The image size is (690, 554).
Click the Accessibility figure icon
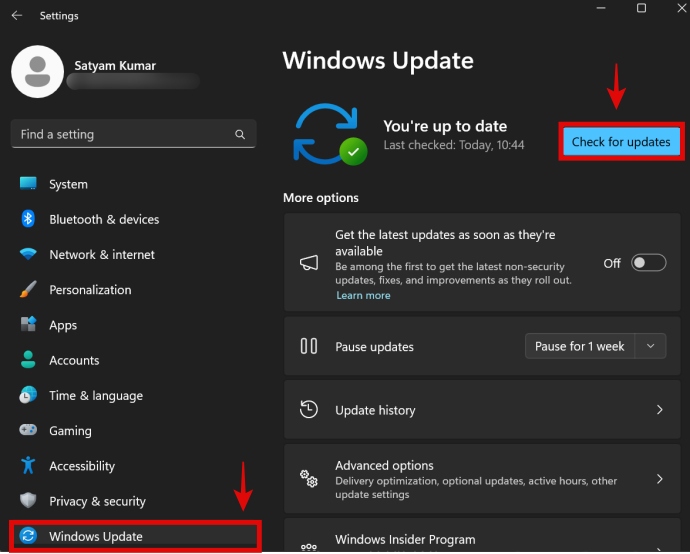pos(28,465)
